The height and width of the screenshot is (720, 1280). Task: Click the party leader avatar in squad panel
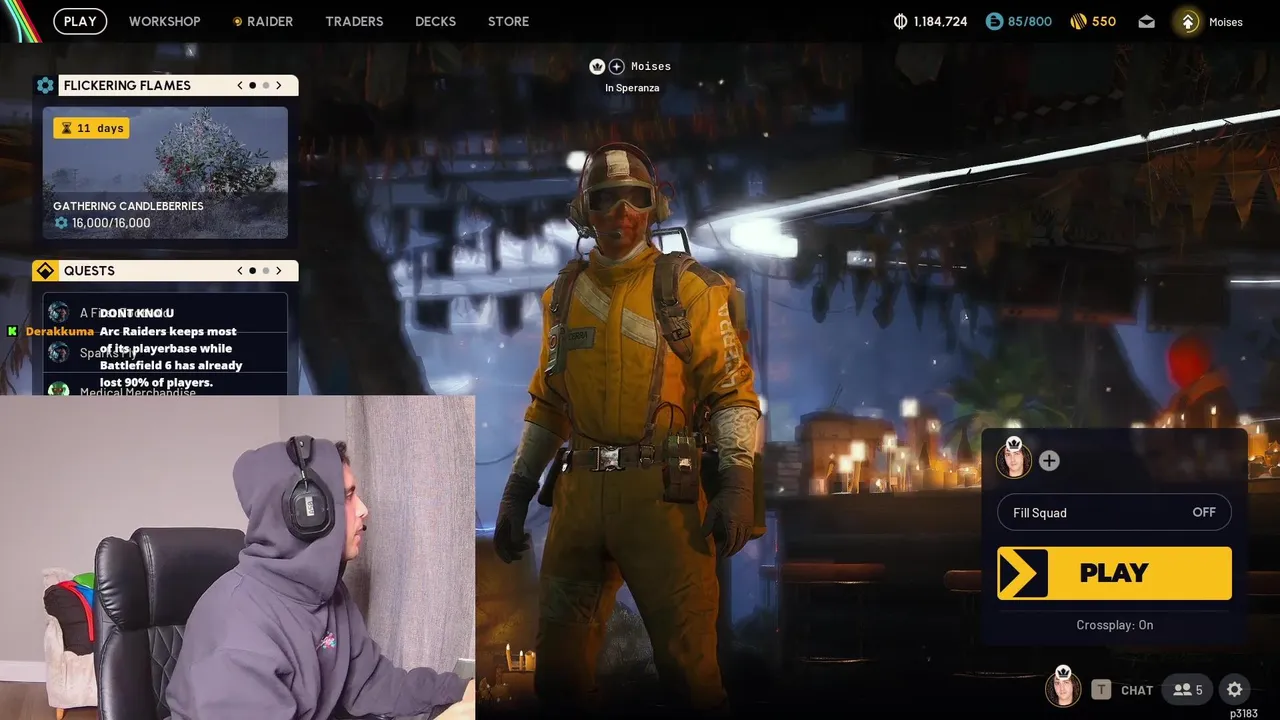pos(1013,459)
